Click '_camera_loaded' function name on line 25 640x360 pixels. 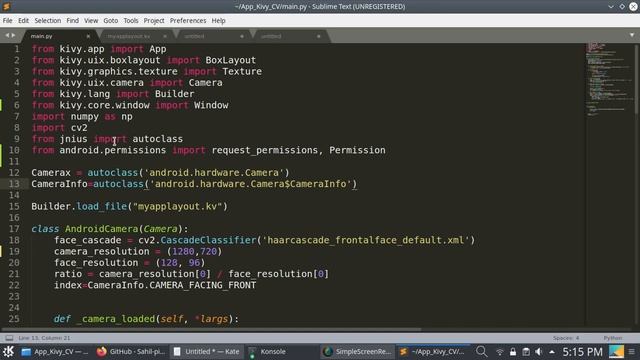click(x=116, y=319)
